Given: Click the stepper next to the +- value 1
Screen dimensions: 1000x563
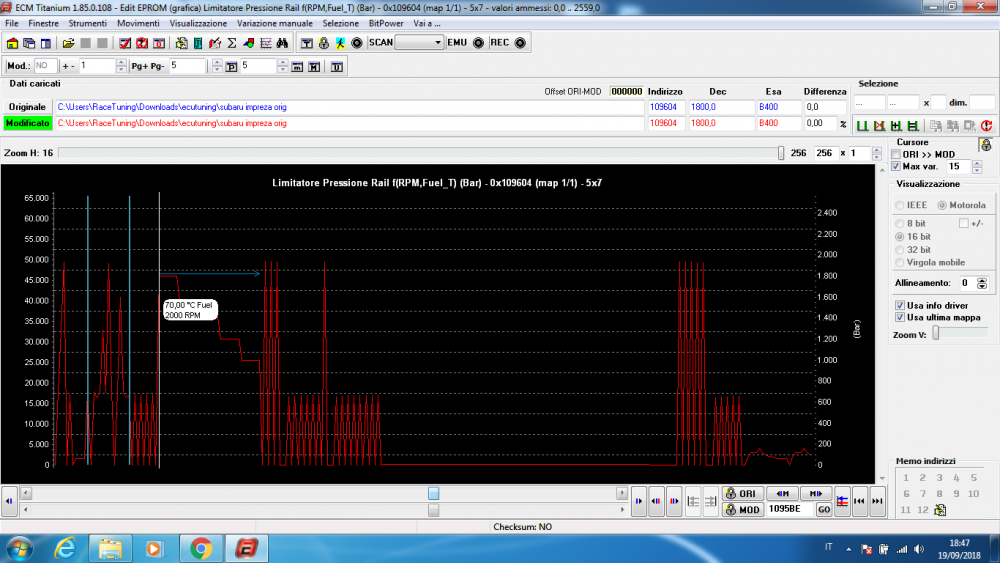Looking at the screenshot, I should pyautogui.click(x=121, y=66).
